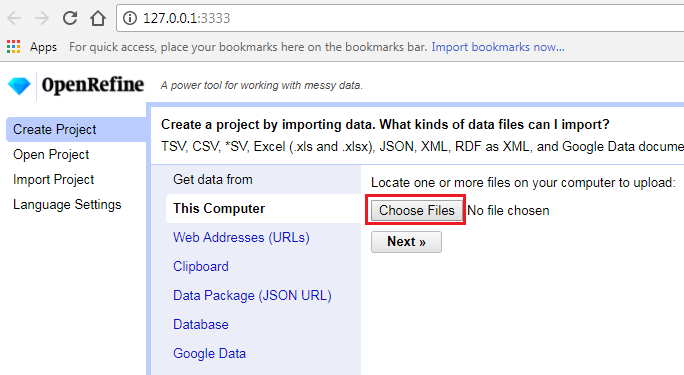Click the OpenRefine title text
This screenshot has height=375, width=684.
tap(92, 85)
